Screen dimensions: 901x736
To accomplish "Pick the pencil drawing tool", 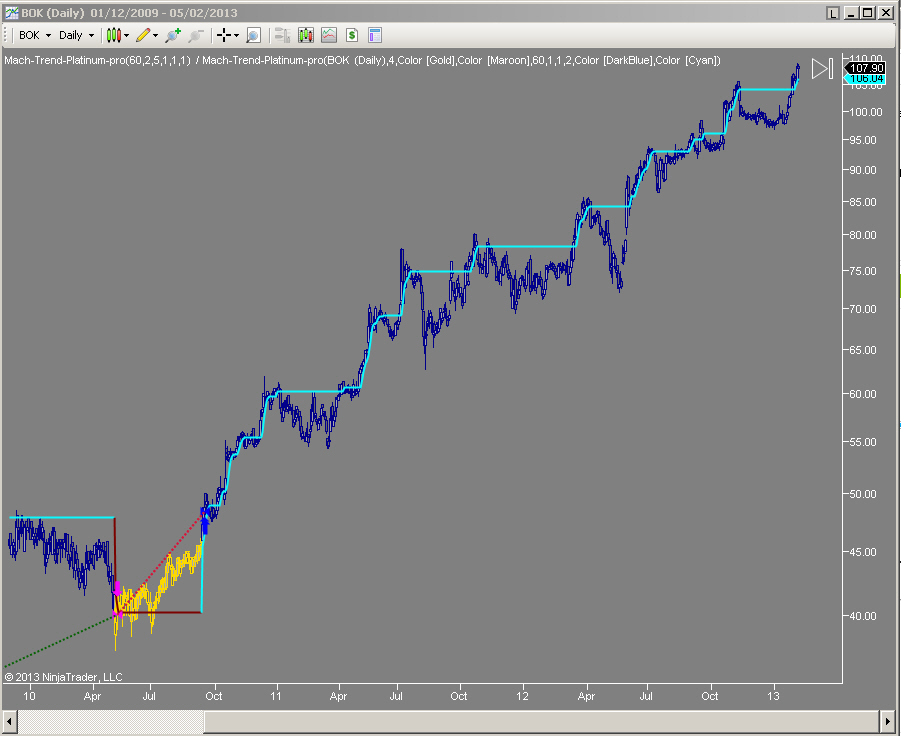I will 143,35.
